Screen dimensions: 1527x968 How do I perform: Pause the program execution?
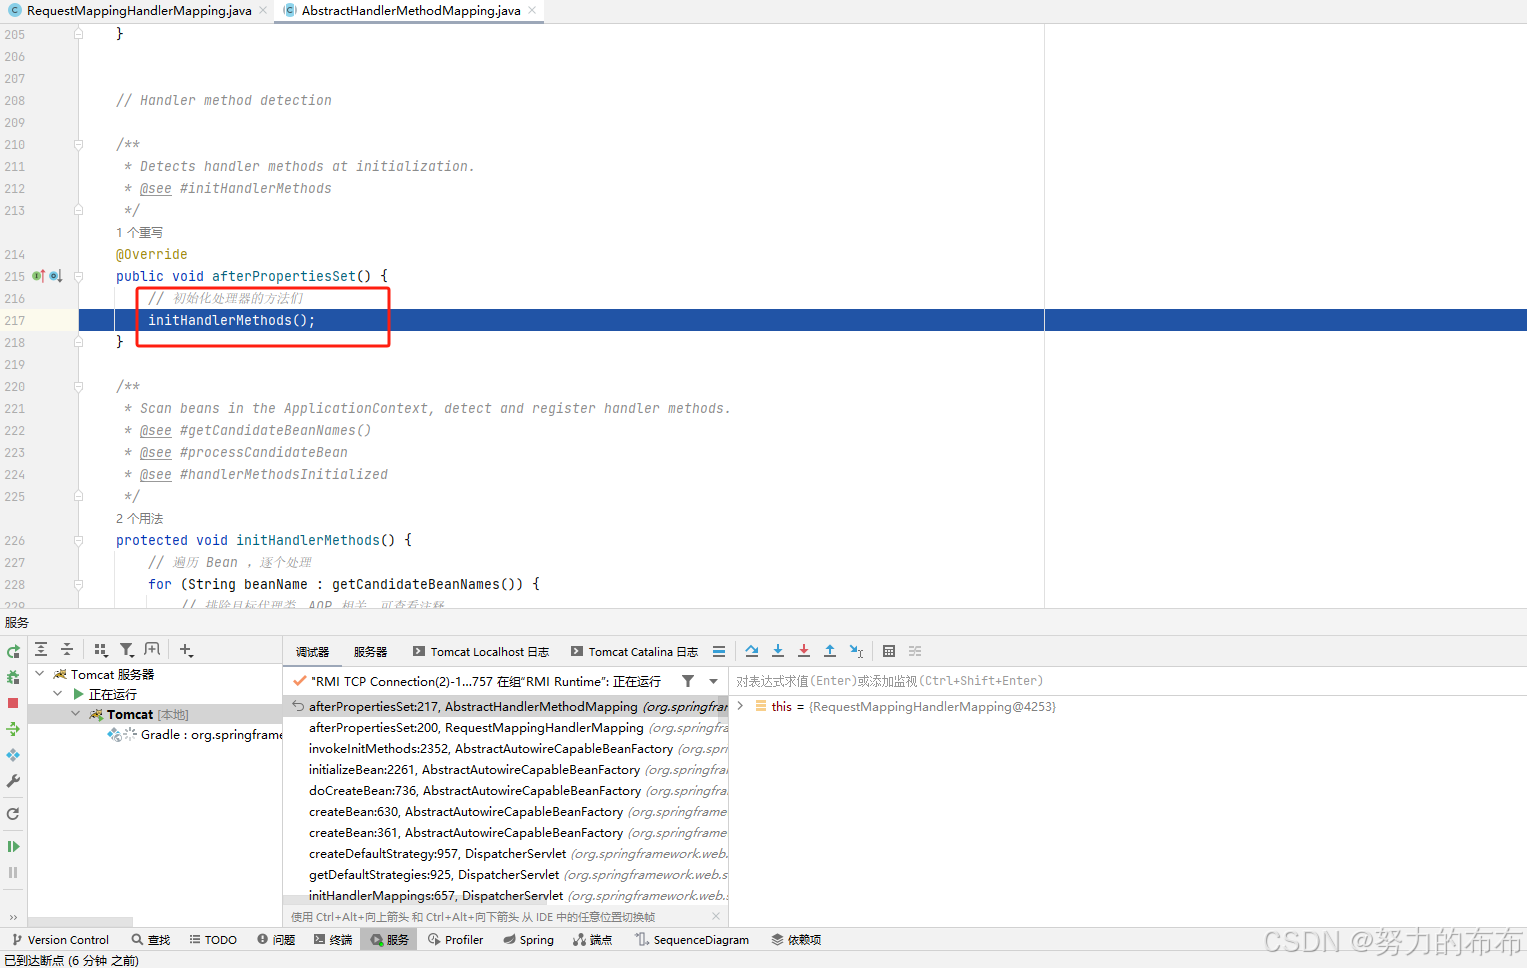coord(13,873)
